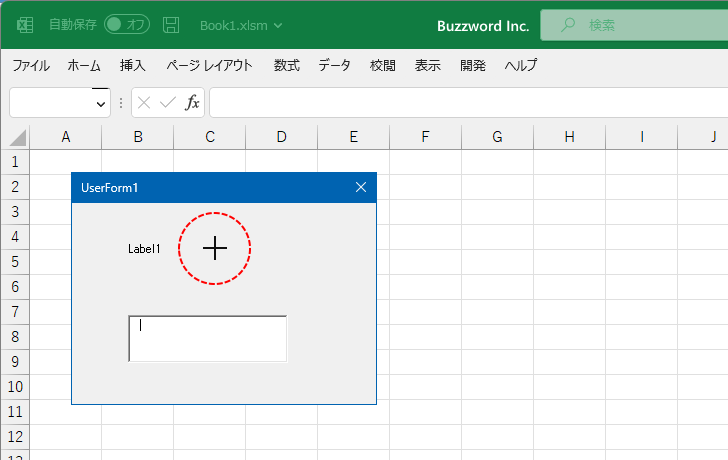This screenshot has width=728, height=460.
Task: Select row 2 header
Action: click(x=15, y=187)
